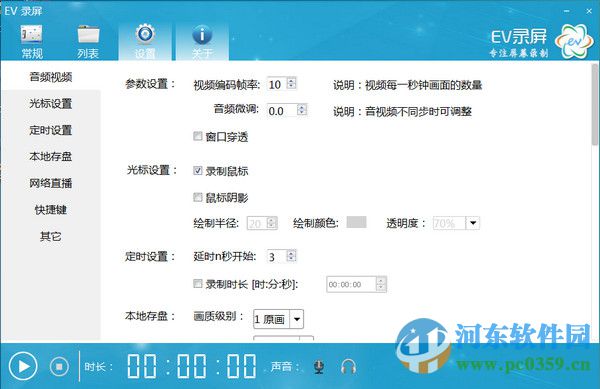Enable the 窗口穿透 checkbox
Screen dimensions: 600x389
click(197, 136)
